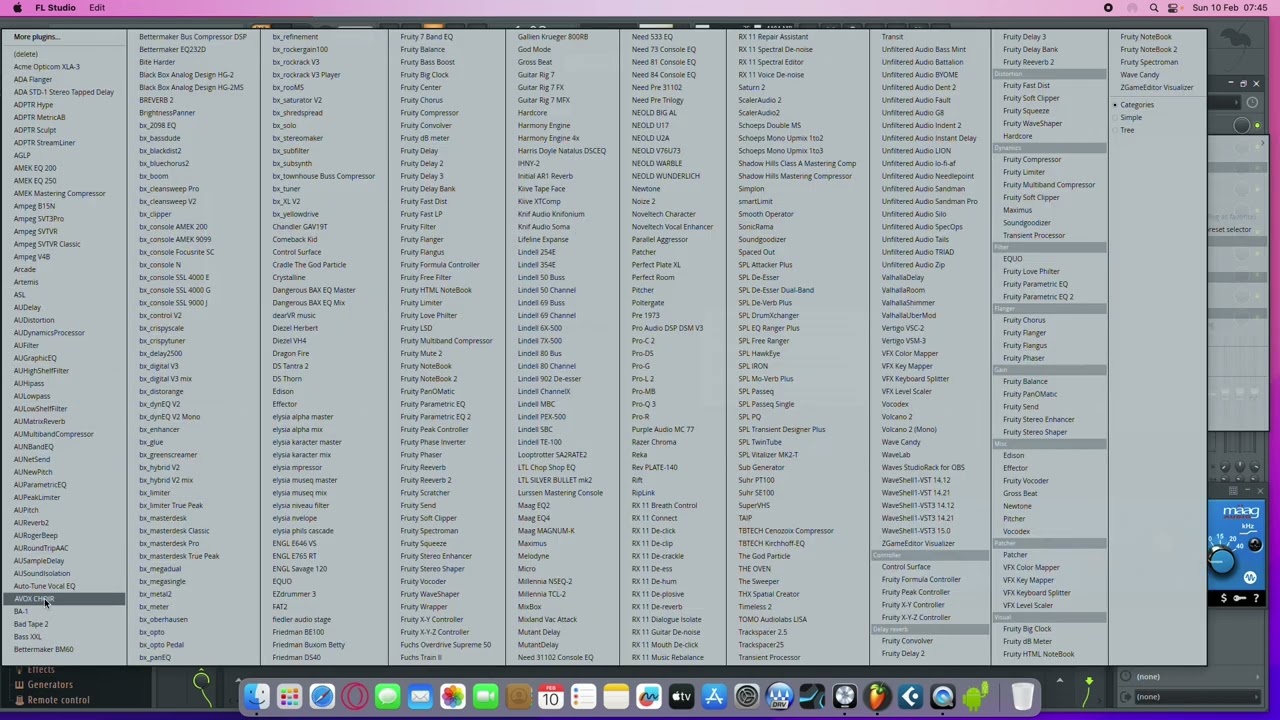Click the date and time in menu bar
Image resolution: width=1280 pixels, height=720 pixels.
click(1230, 8)
